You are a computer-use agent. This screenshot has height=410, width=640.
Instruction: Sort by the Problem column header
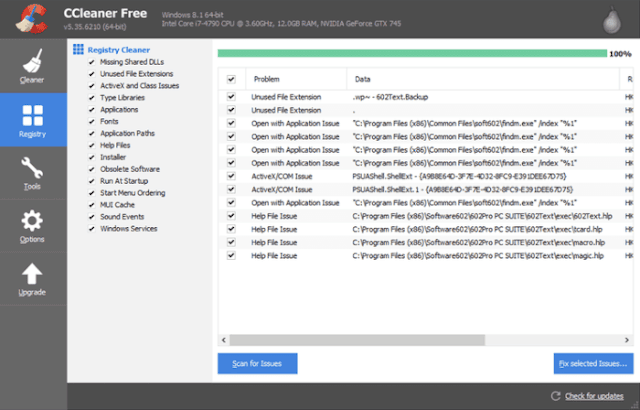coord(296,79)
